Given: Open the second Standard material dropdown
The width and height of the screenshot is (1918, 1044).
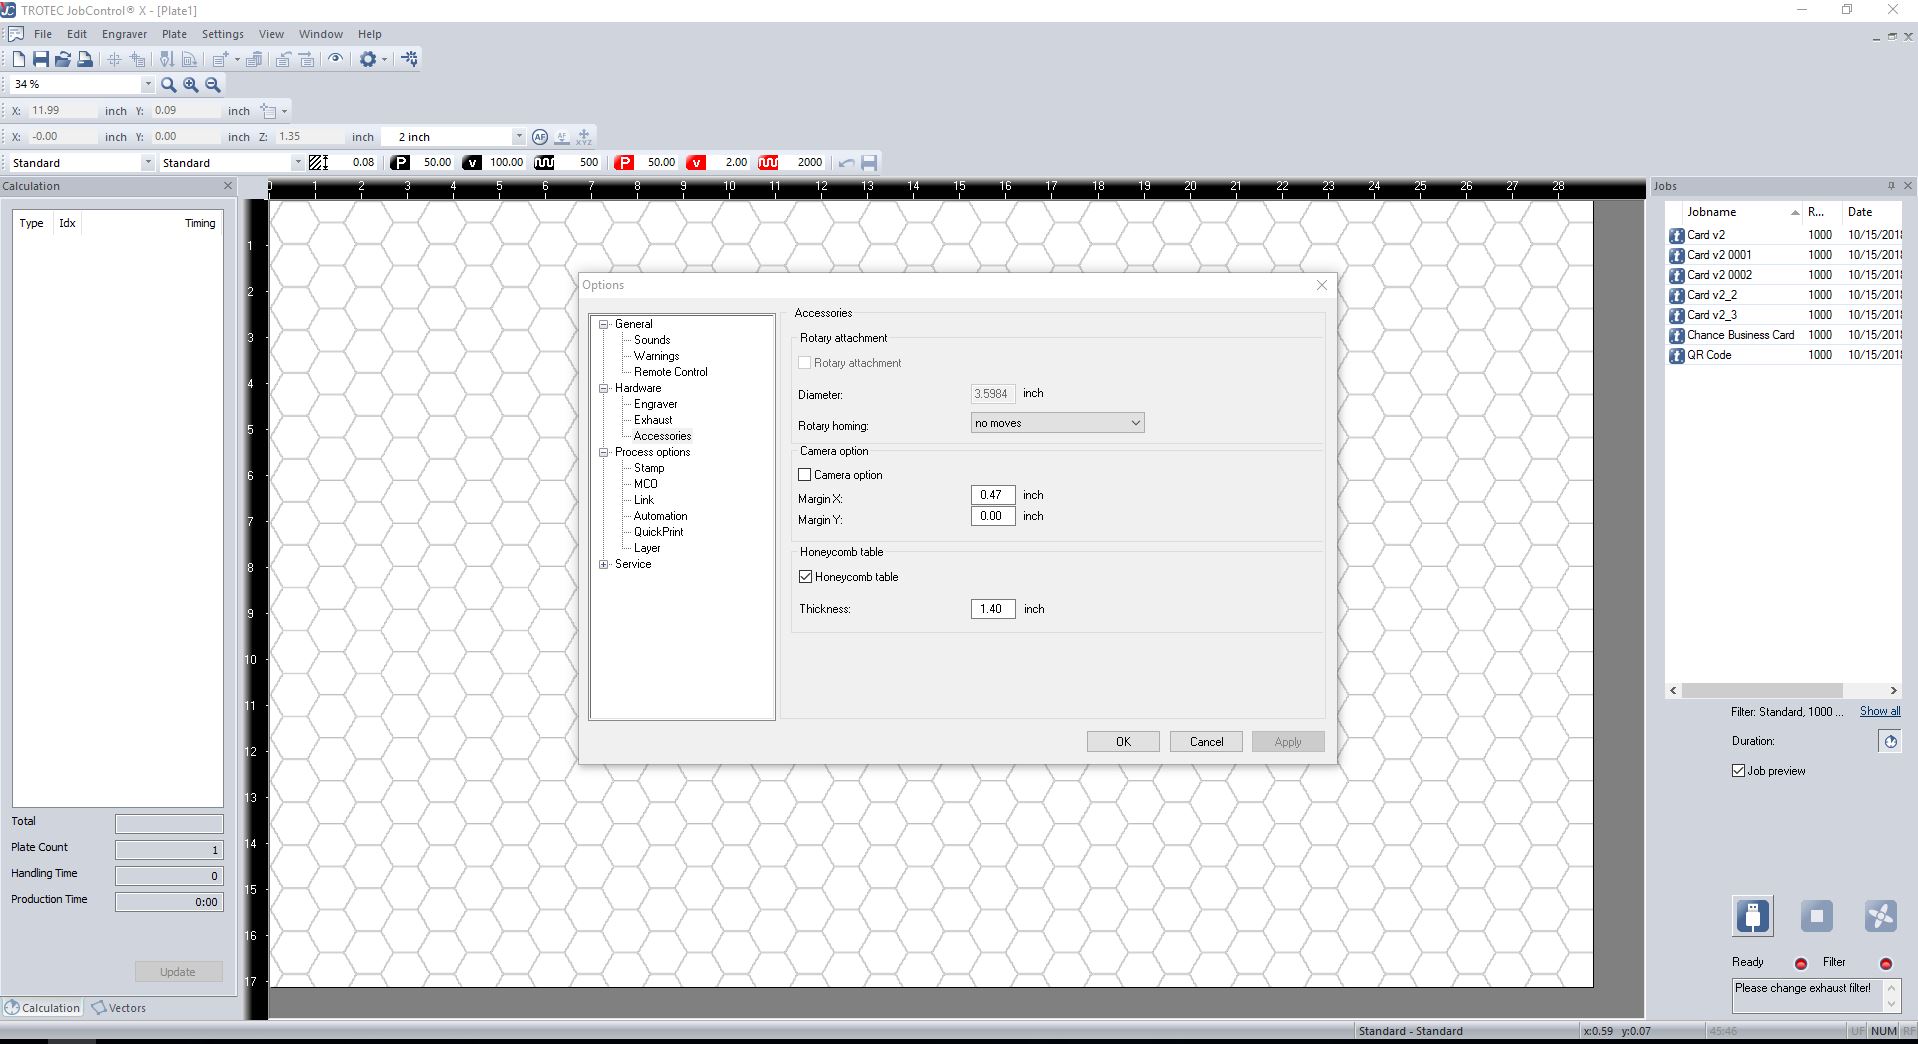Looking at the screenshot, I should (297, 163).
